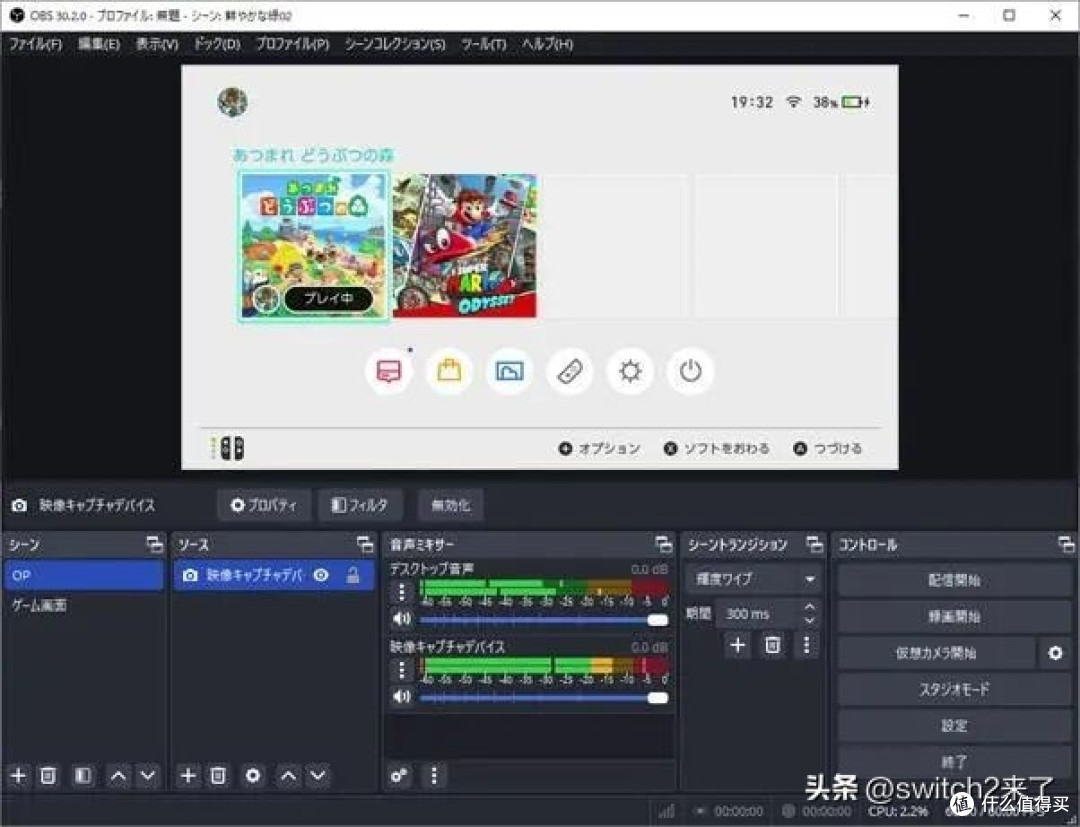Select the ゲーム画面 scene
The height and width of the screenshot is (827, 1080).
coord(84,605)
